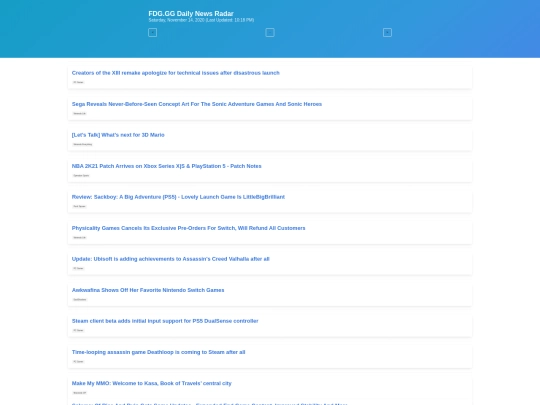Click source tag under Make My MMO headline

80,392
